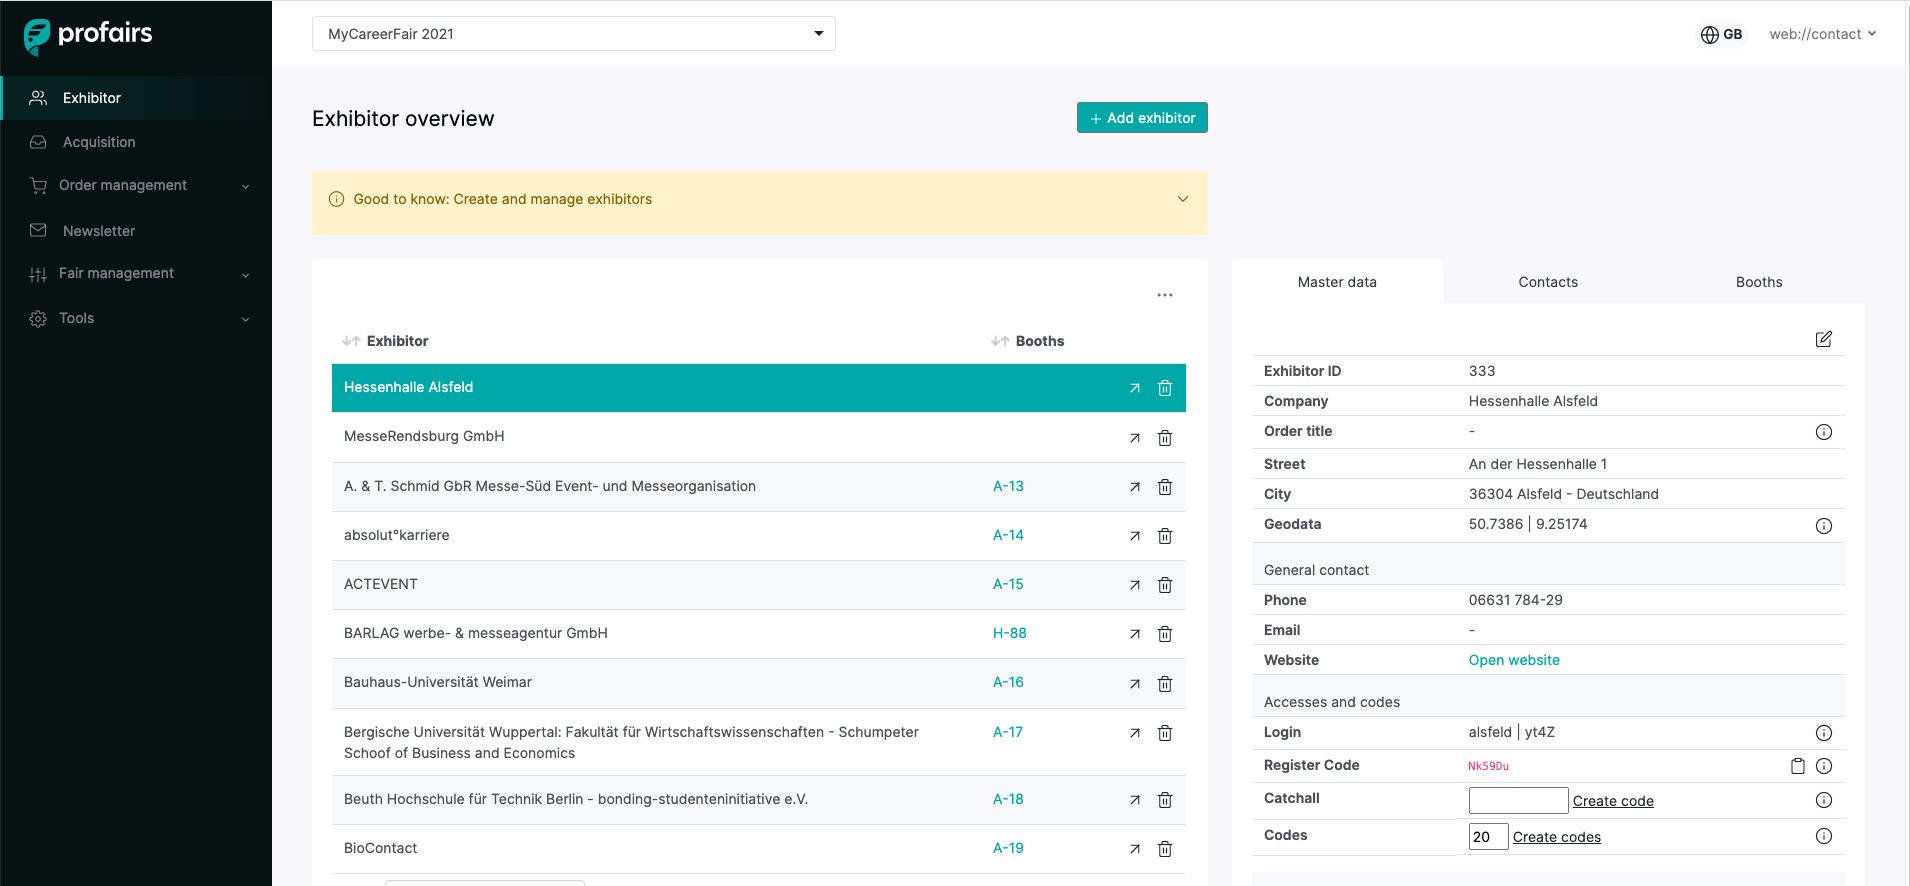1910x886 pixels.
Task: Open absolut°karriere via arrow icon
Action: 1135,536
